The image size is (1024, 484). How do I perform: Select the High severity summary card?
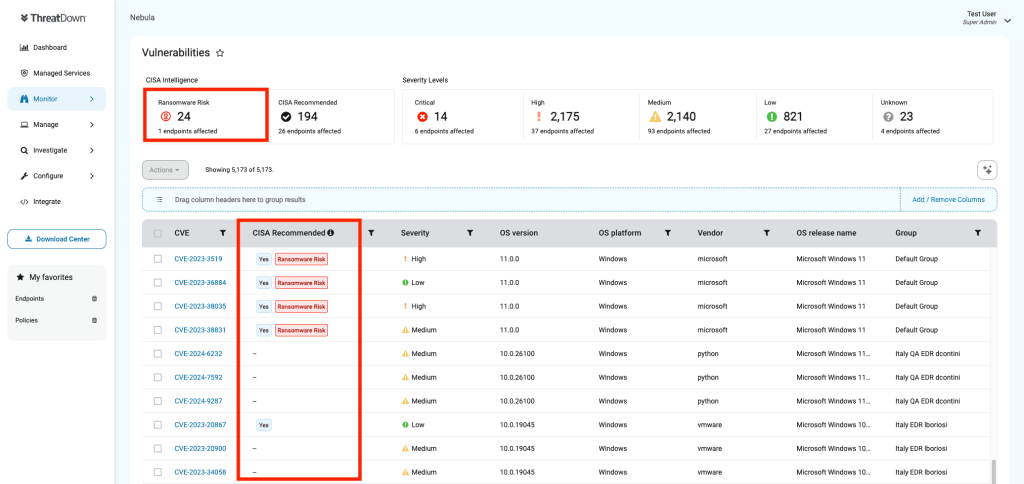click(x=581, y=117)
